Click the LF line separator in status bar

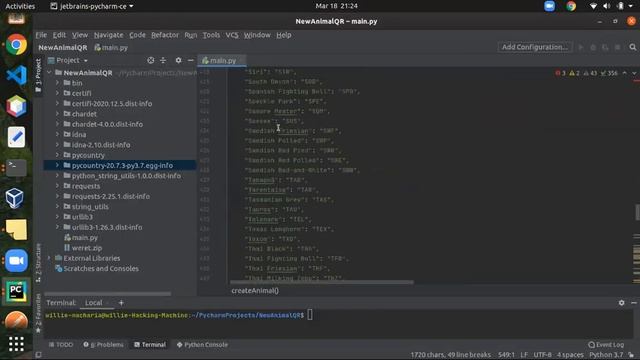pos(524,355)
